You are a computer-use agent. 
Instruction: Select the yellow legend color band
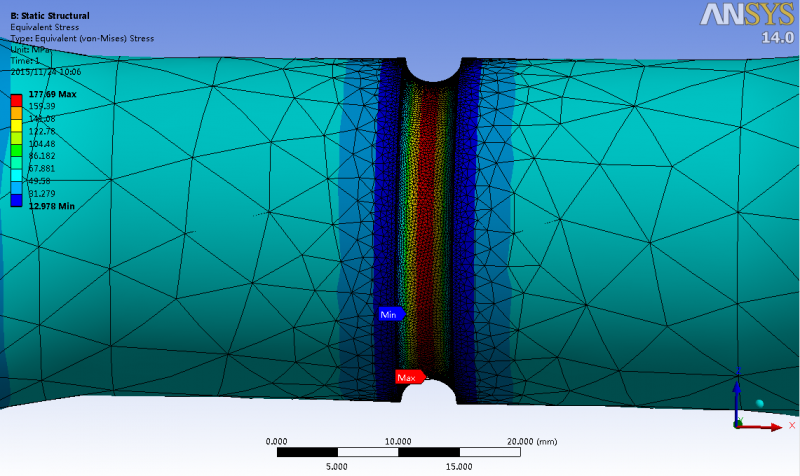pos(16,126)
